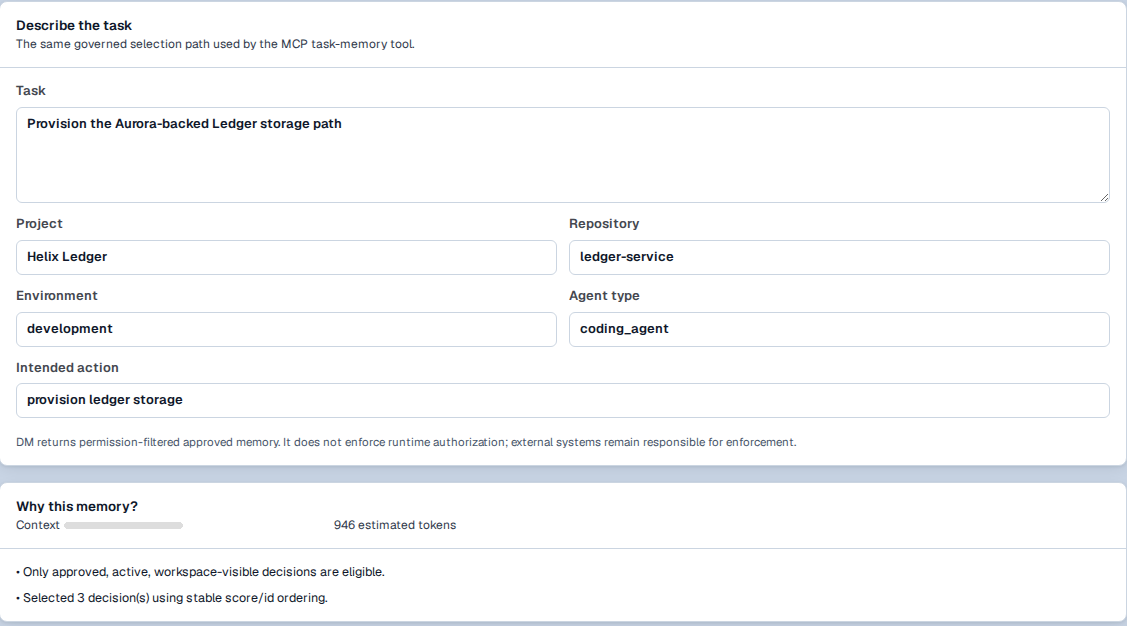Click the 'Intended action' field label

(x=68, y=367)
